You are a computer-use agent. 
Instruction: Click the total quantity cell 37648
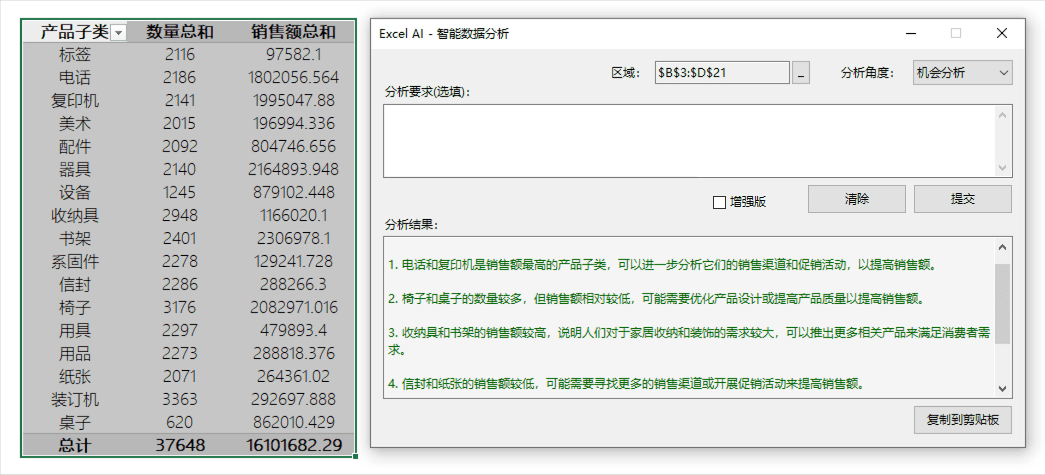pyautogui.click(x=180, y=445)
